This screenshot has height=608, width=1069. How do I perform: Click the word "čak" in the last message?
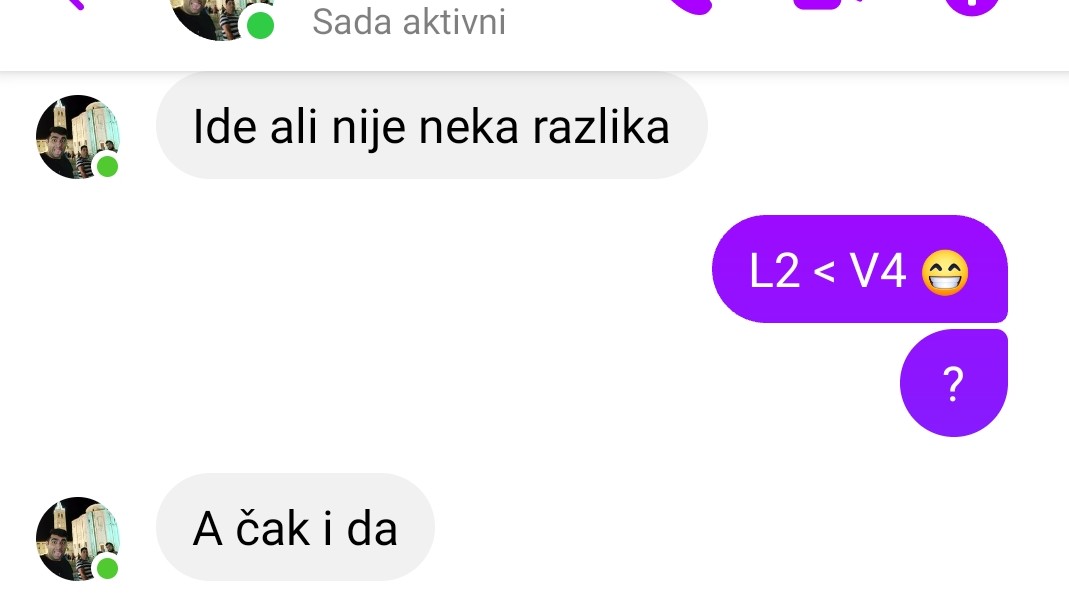pos(273,528)
